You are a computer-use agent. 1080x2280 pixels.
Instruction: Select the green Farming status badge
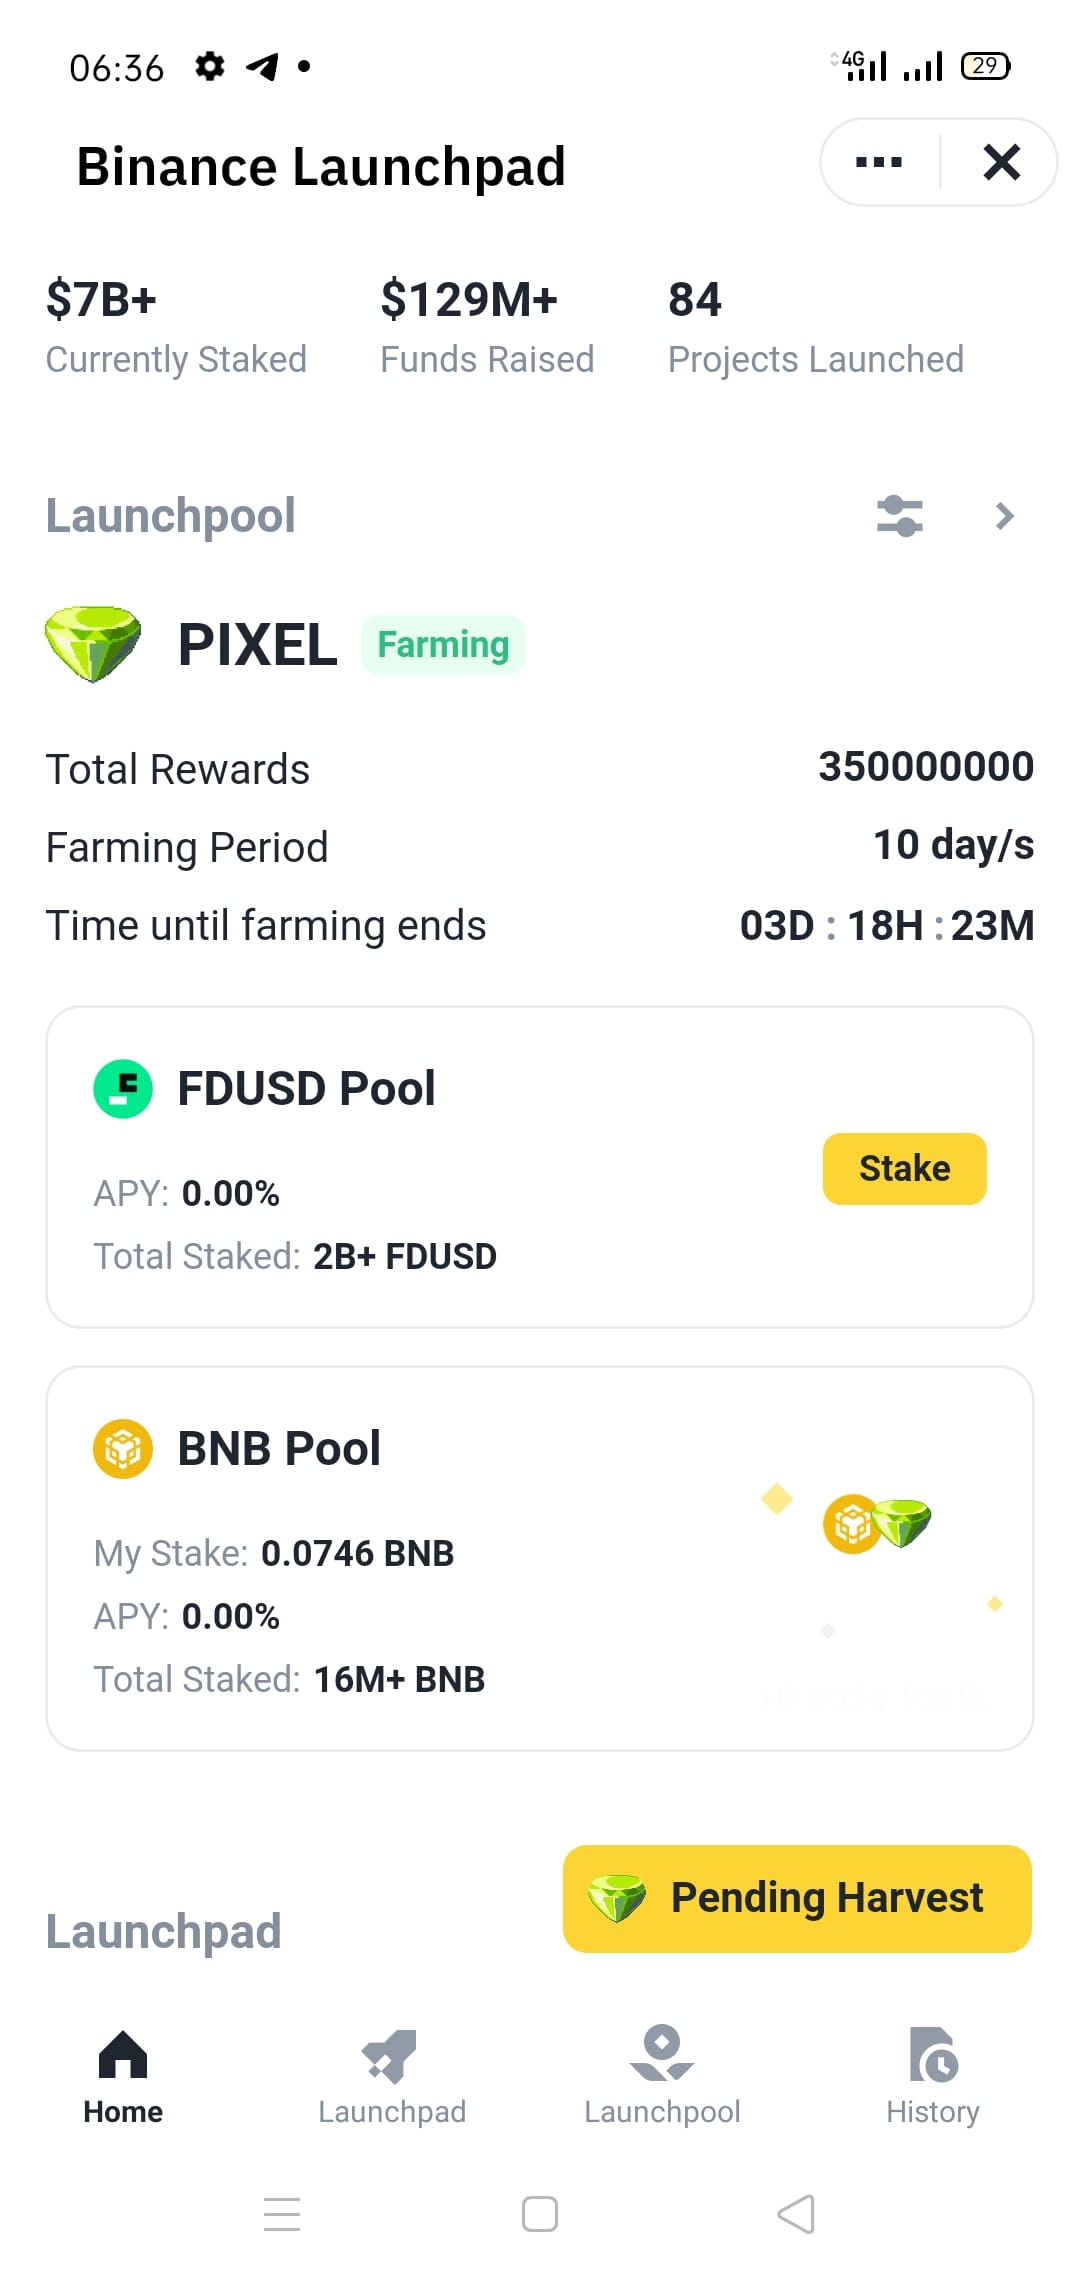click(443, 645)
